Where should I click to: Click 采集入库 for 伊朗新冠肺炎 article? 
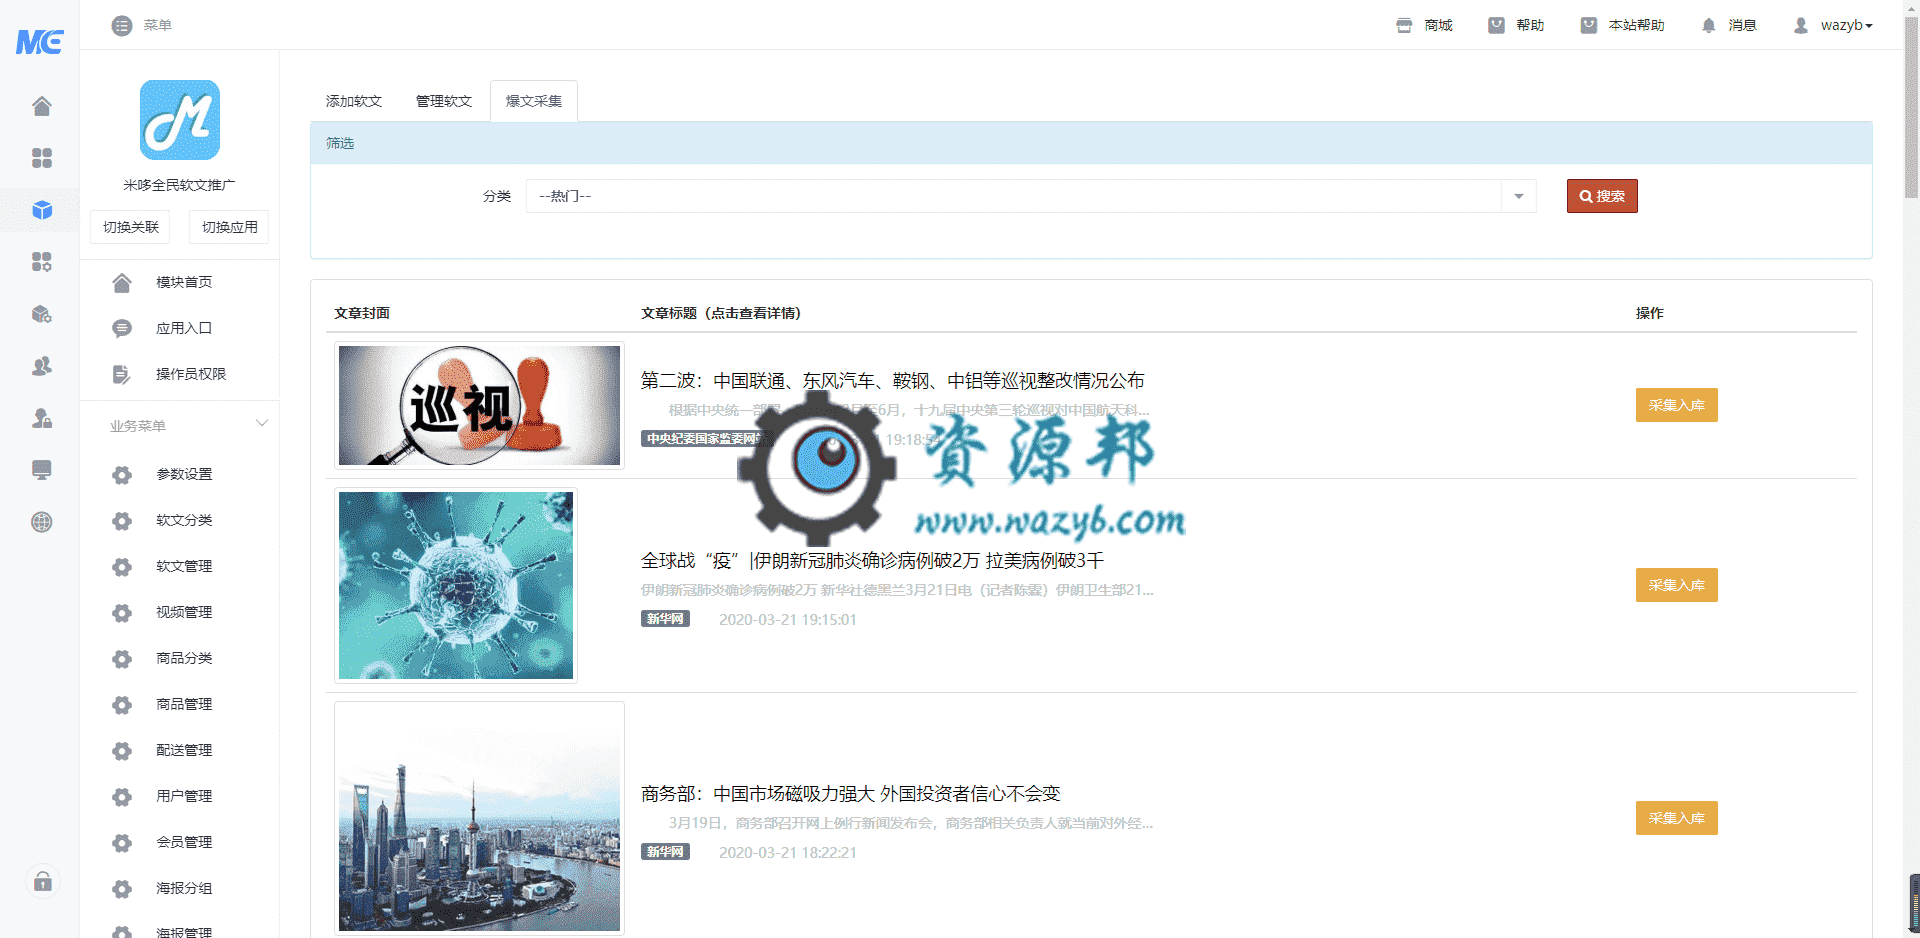1677,585
